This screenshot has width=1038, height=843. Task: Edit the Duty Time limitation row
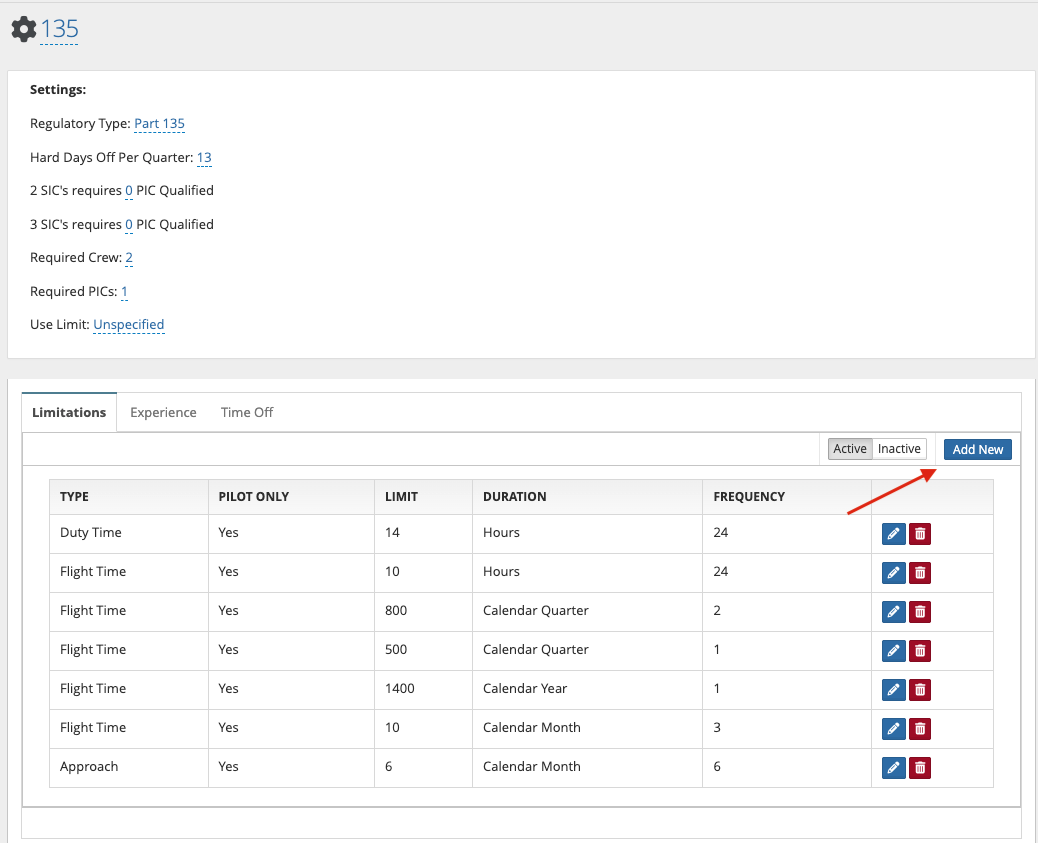coord(894,534)
